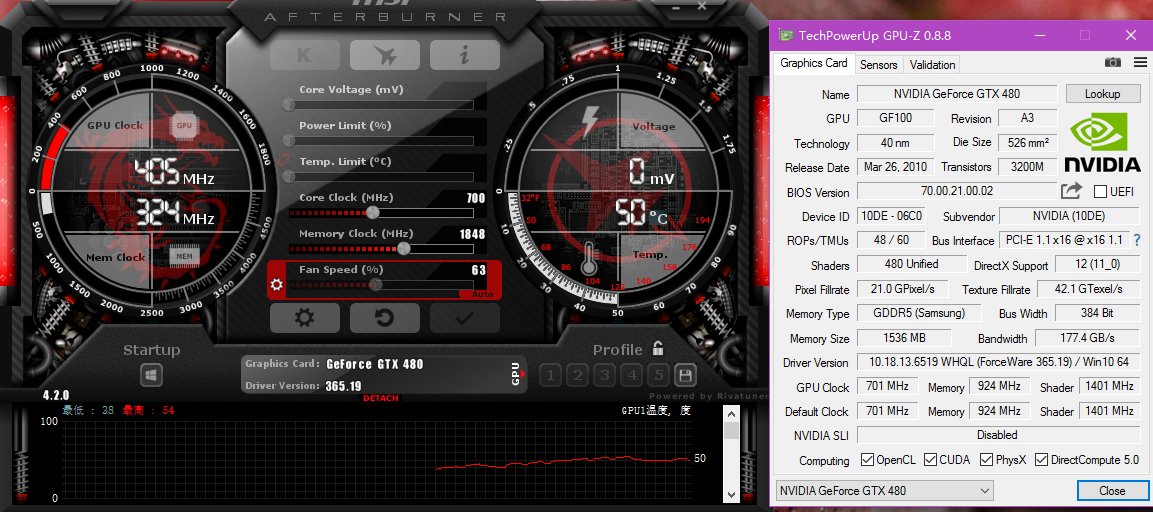Switch to the Graphics Card tab
The width and height of the screenshot is (1153, 512).
coord(814,64)
